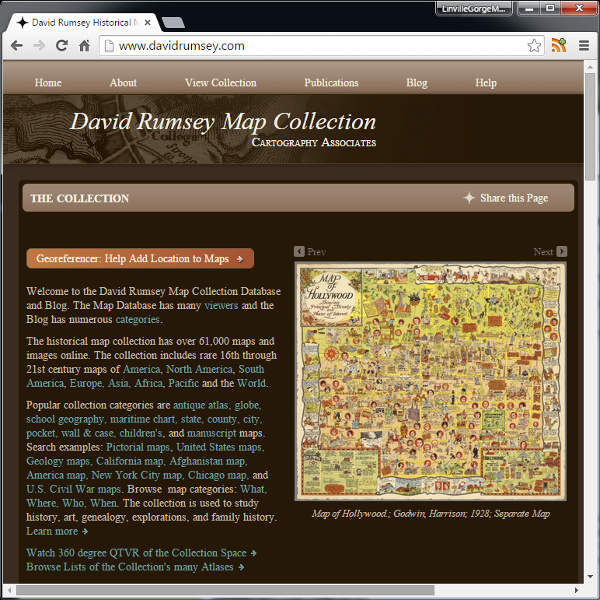Click the vertical scrollbar thumb
The height and width of the screenshot is (600, 600).
590,126
